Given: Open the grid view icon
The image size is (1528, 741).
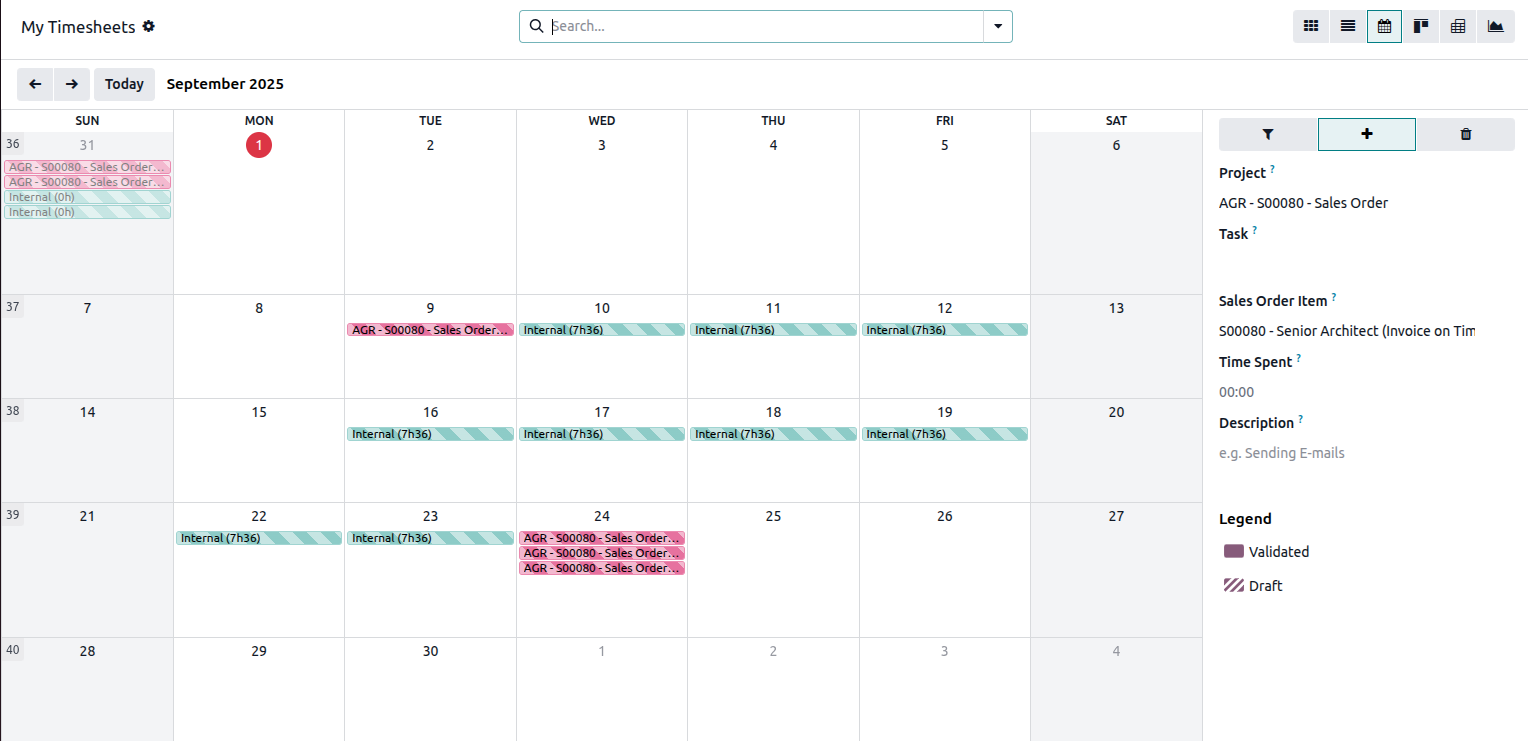Looking at the screenshot, I should [x=1311, y=26].
